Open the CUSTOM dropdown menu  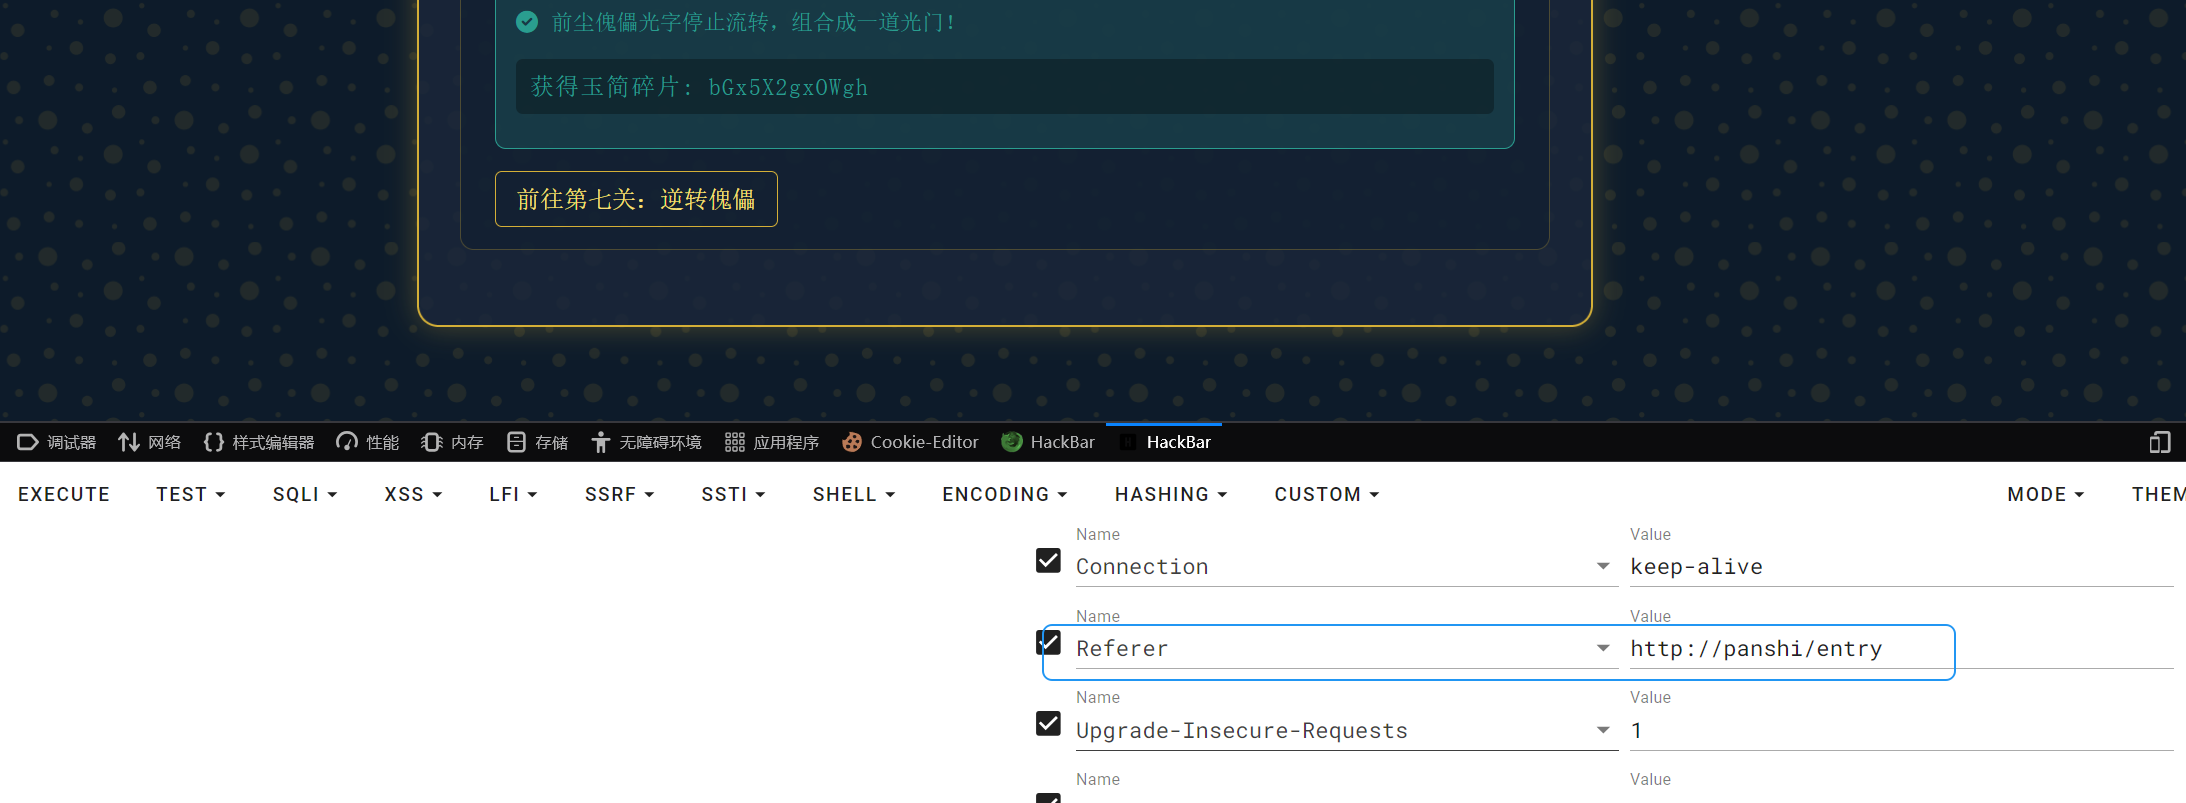[1326, 494]
